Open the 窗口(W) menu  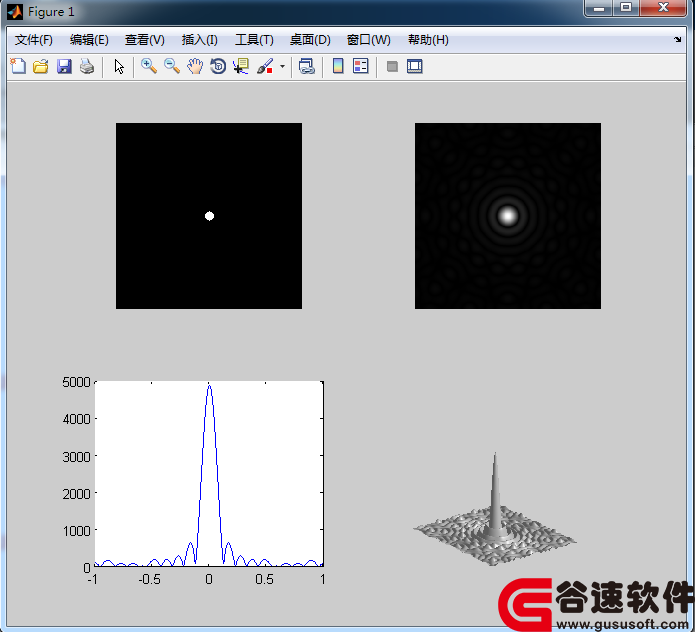point(368,40)
